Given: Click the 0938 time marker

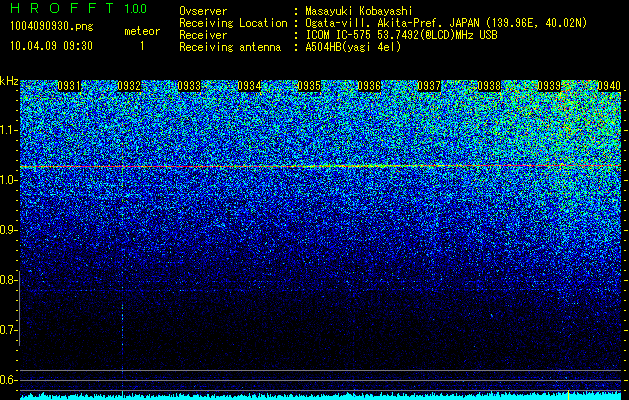Looking at the screenshot, I should pyautogui.click(x=489, y=86).
